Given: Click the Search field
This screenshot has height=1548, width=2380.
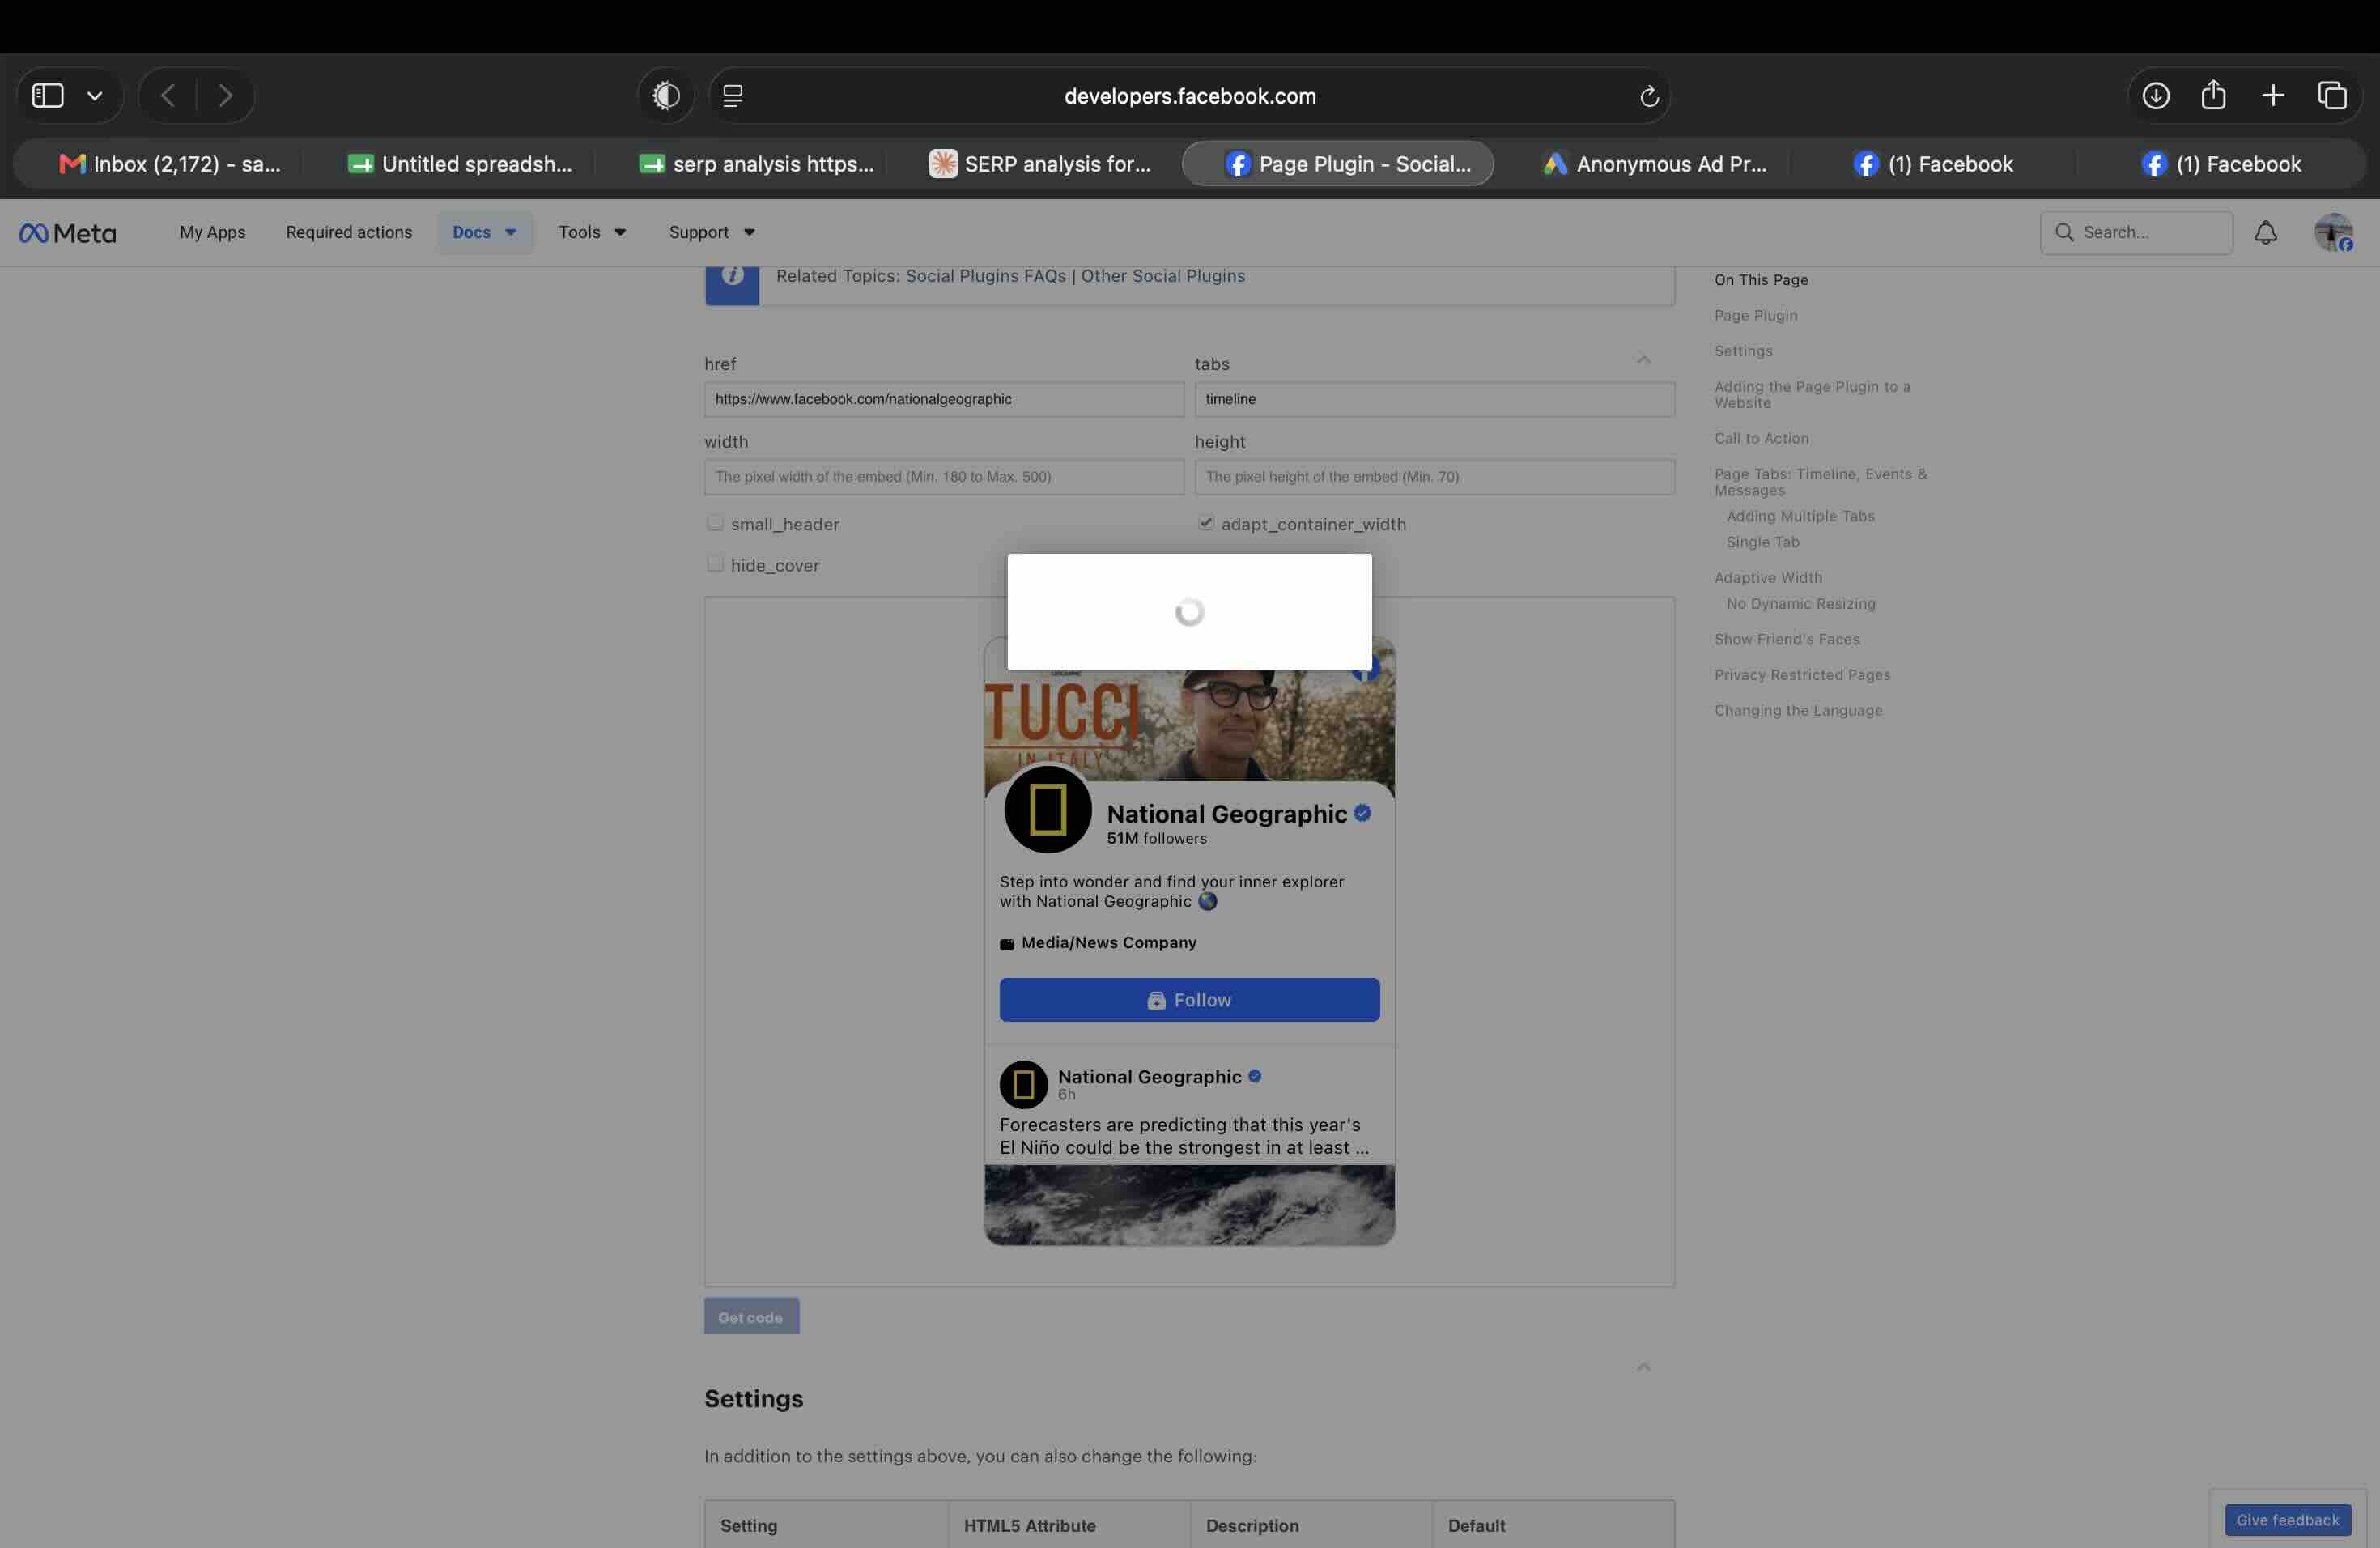Looking at the screenshot, I should click(2136, 232).
